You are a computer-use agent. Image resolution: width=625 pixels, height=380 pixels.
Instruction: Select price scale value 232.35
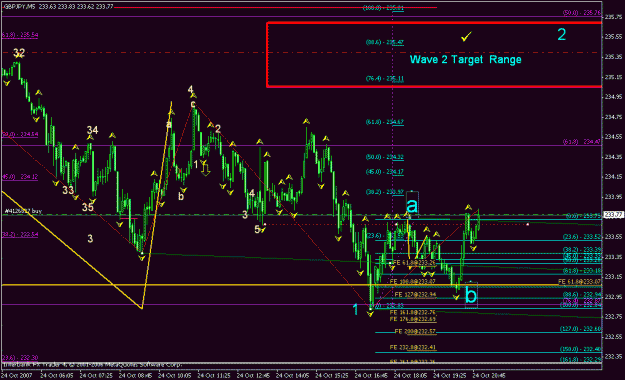613,356
